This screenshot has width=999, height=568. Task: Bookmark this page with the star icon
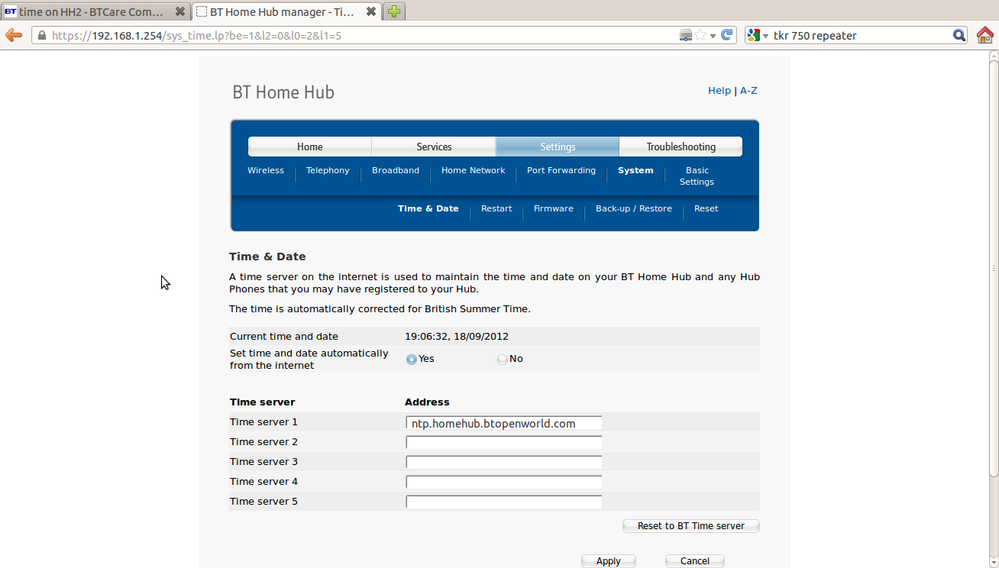[x=701, y=36]
